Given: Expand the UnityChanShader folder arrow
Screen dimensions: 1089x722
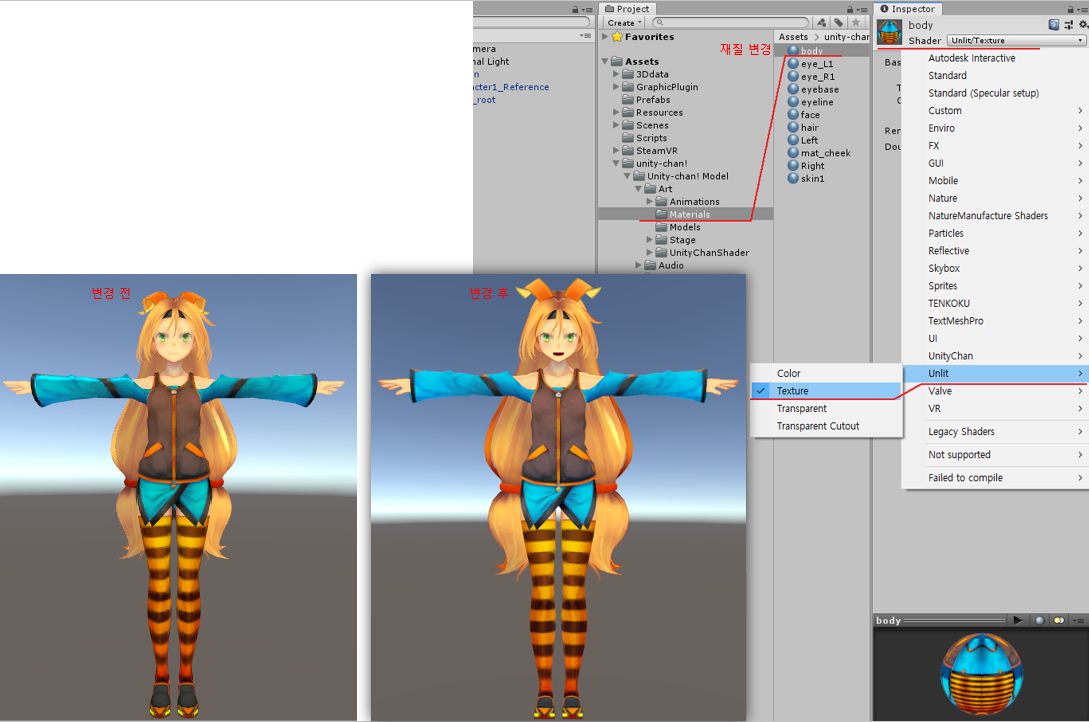Looking at the screenshot, I should [x=649, y=253].
